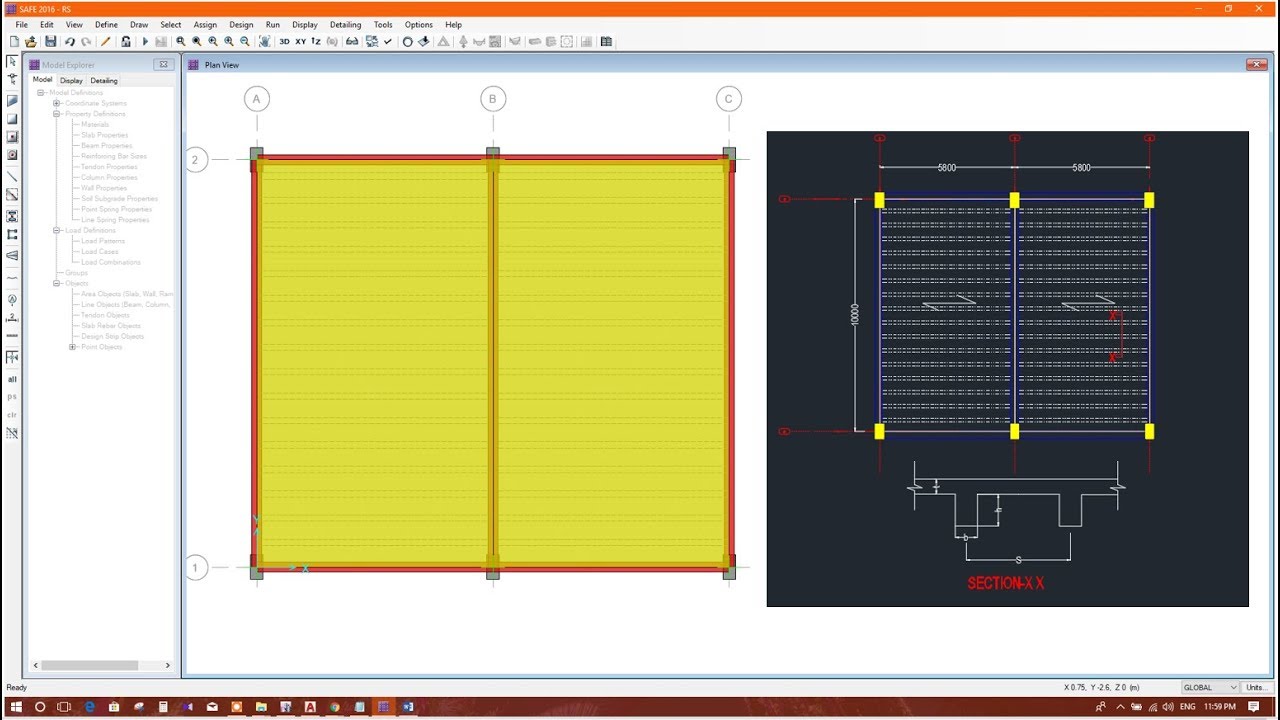Switch to the Display tab in Model Explorer
The image size is (1280, 720).
point(71,80)
